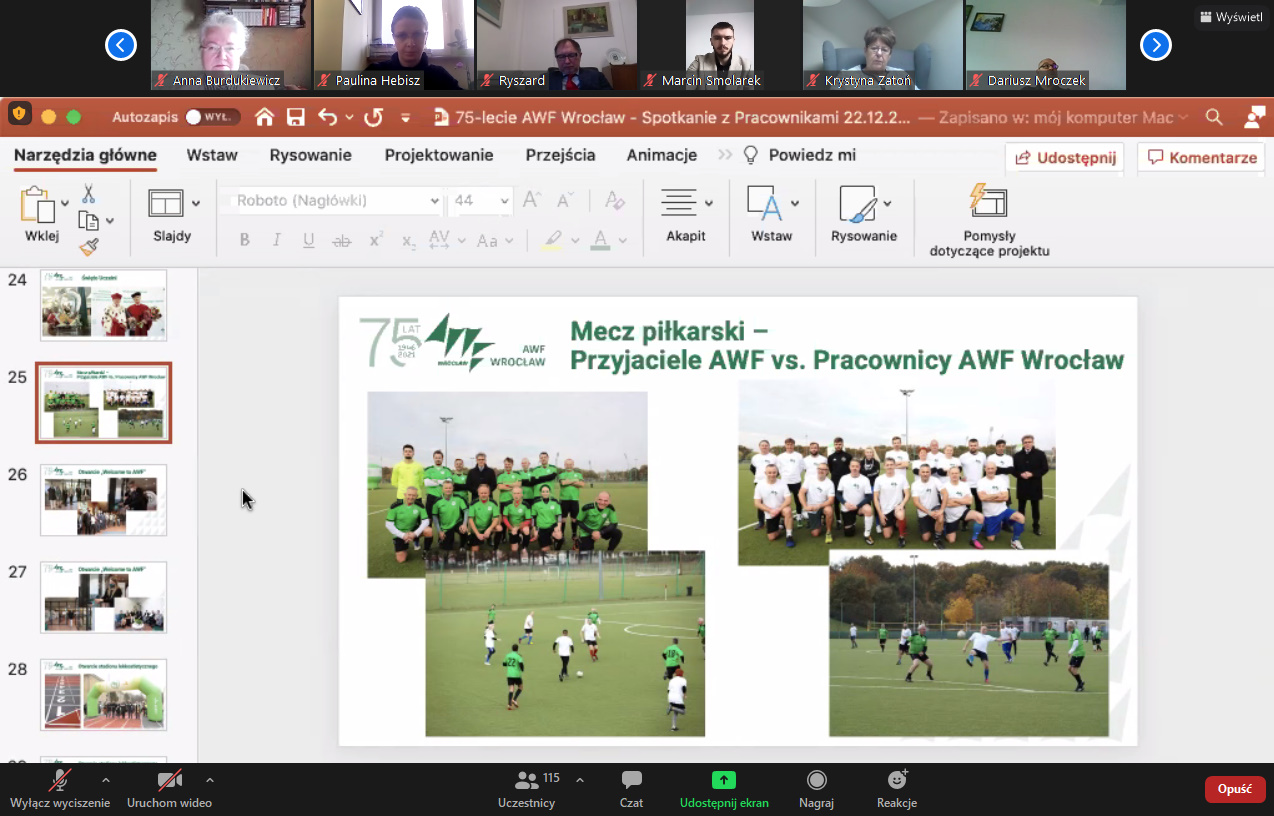The height and width of the screenshot is (816, 1274).
Task: Select slide 28 thumbnail
Action: (104, 695)
